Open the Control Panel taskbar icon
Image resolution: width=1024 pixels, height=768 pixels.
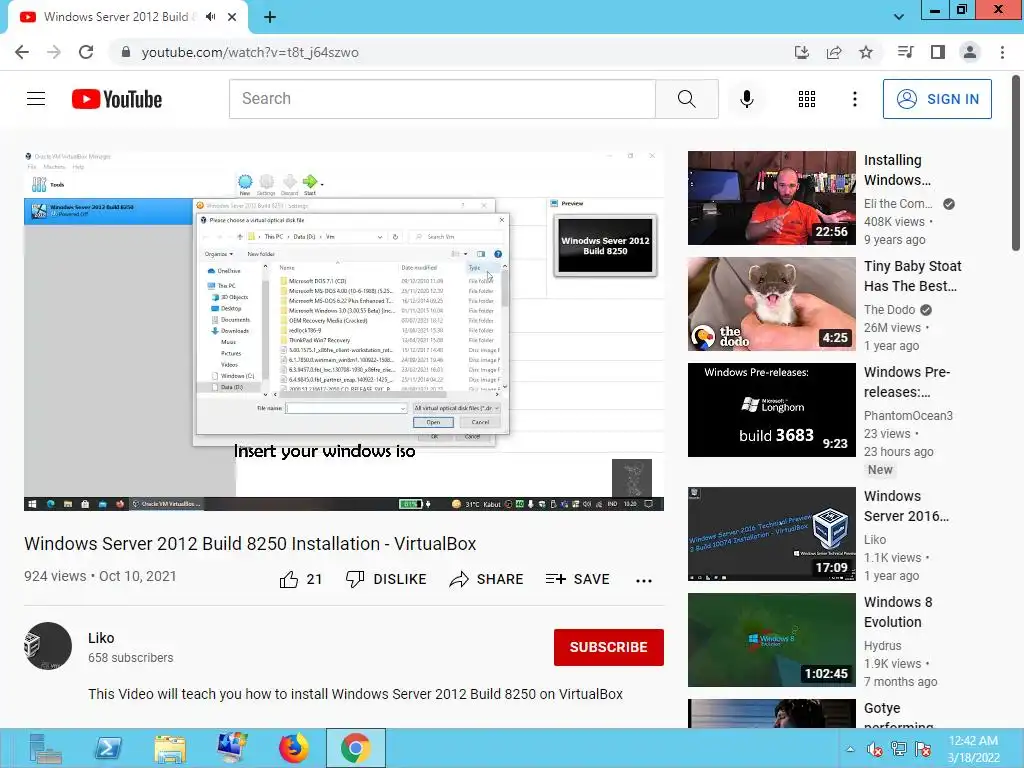(232, 748)
